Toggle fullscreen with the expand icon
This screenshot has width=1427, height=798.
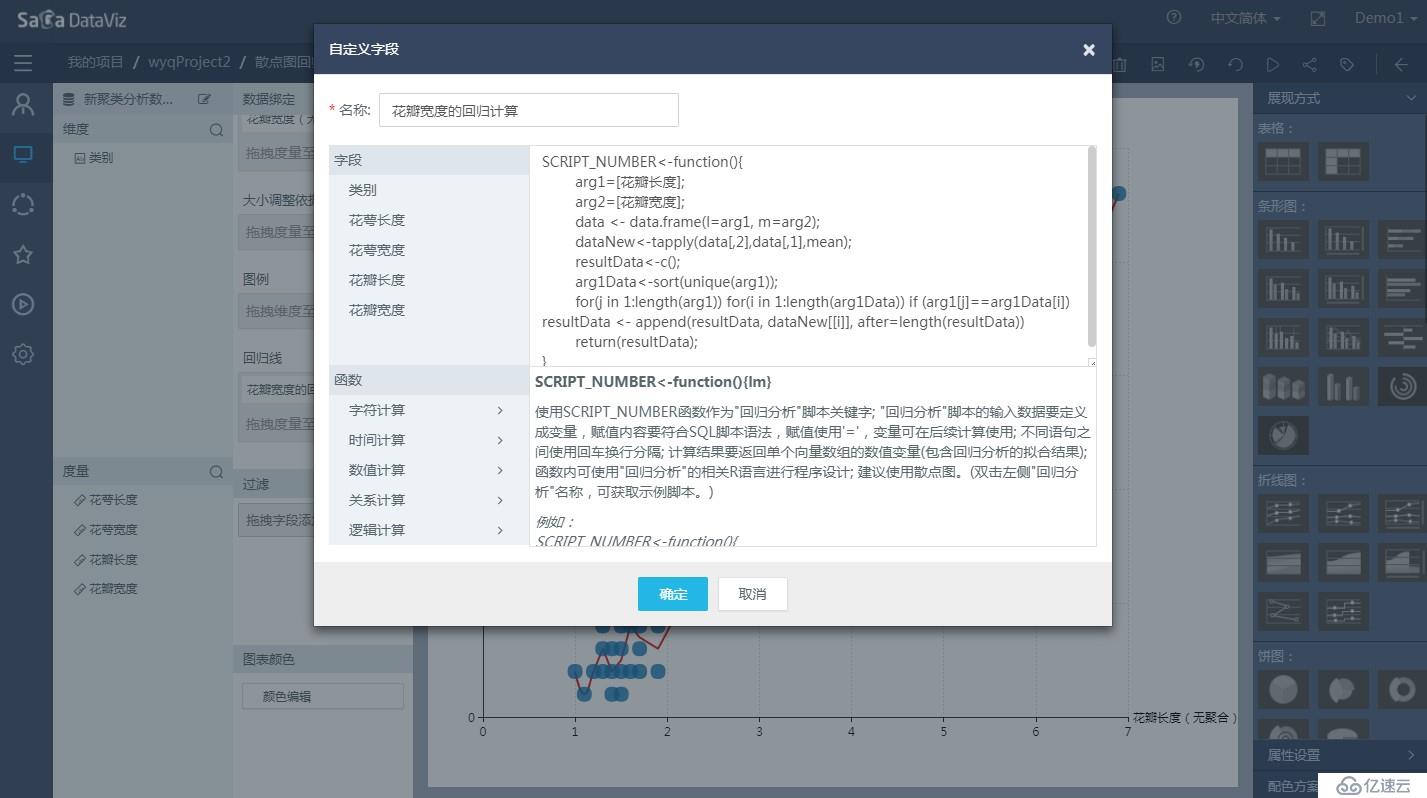coord(1318,18)
